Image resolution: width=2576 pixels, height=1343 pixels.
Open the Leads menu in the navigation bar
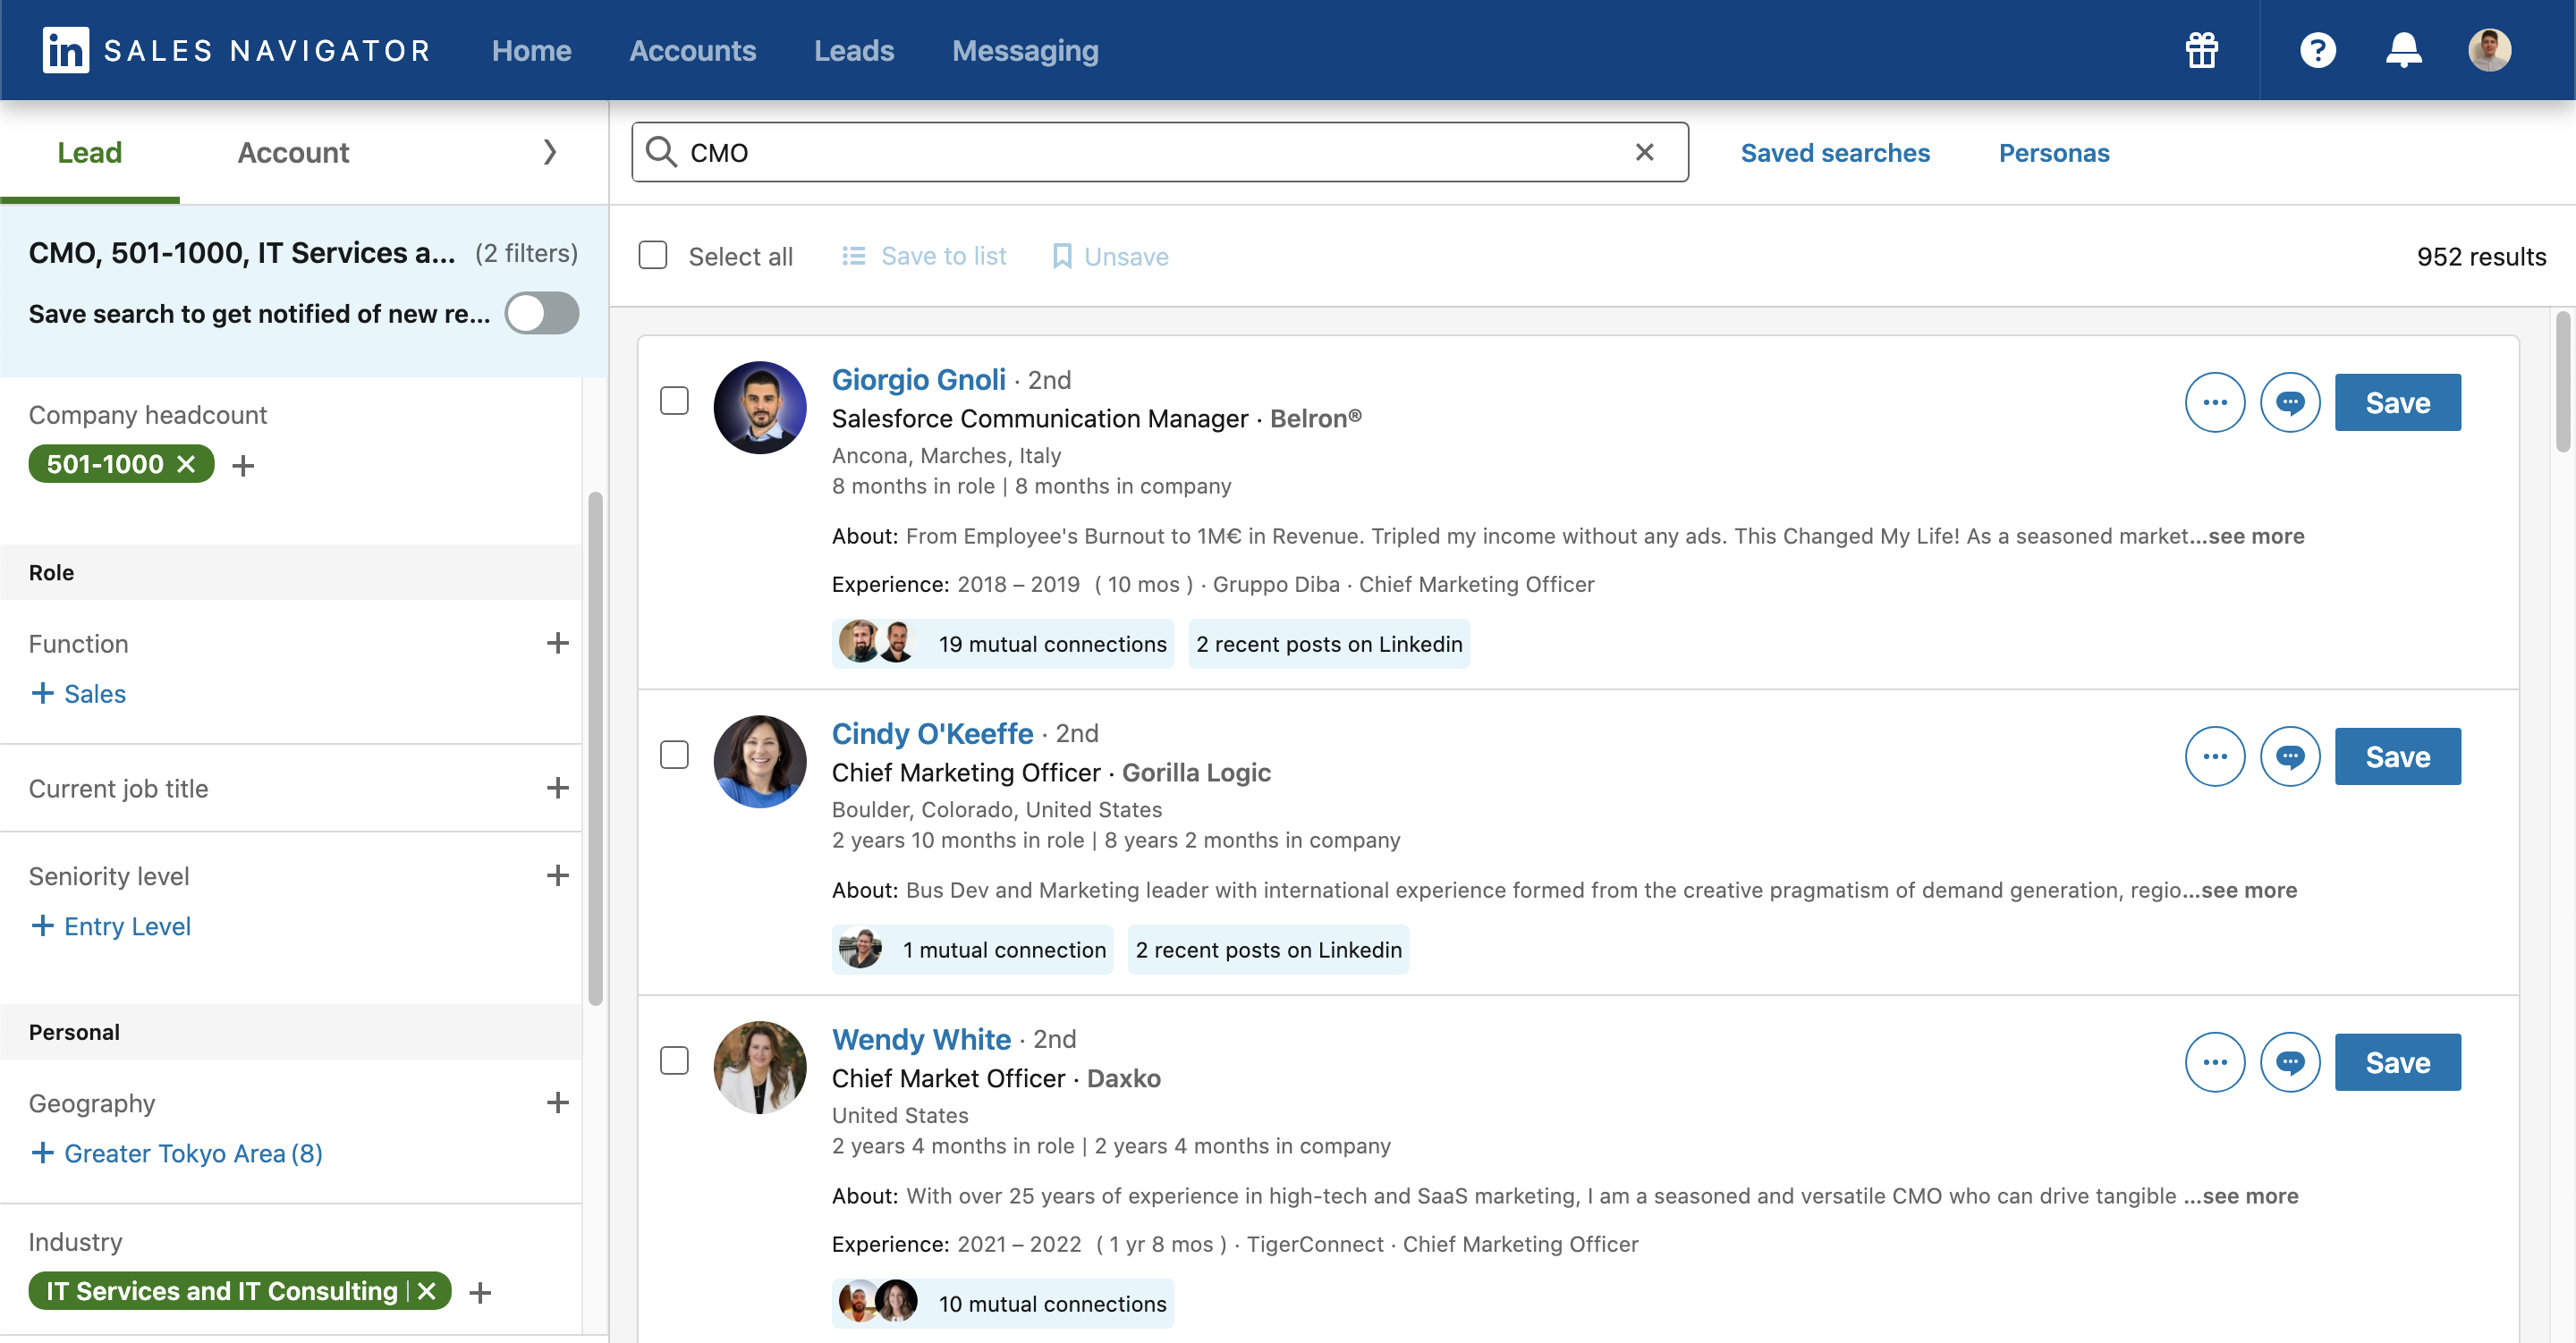[x=854, y=50]
